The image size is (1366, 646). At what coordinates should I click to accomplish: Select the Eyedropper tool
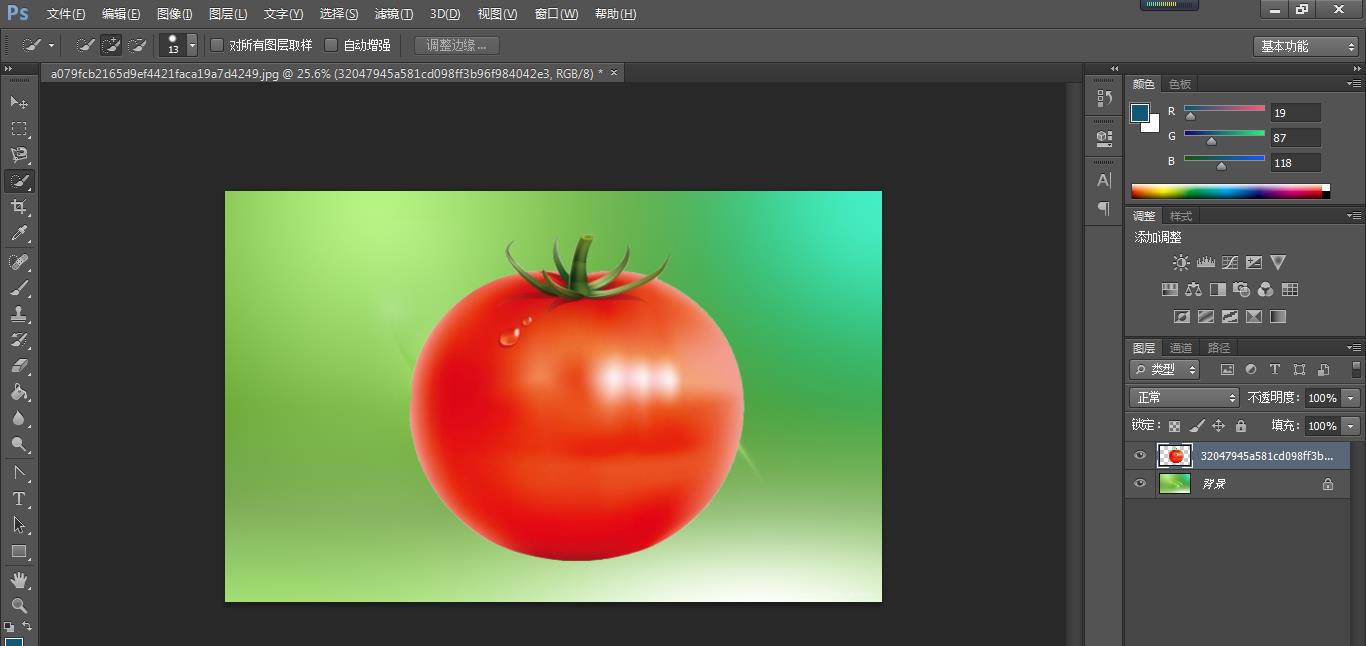(19, 234)
